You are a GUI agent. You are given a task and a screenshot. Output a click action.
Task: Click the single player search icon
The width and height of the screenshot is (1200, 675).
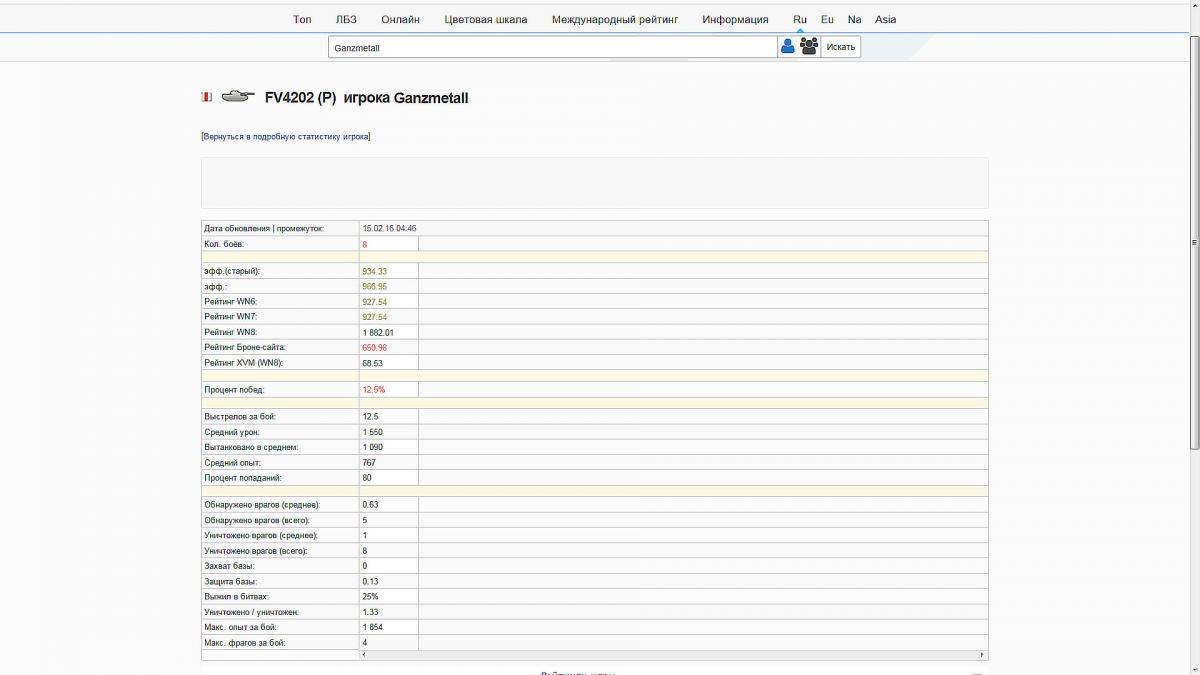pos(788,46)
